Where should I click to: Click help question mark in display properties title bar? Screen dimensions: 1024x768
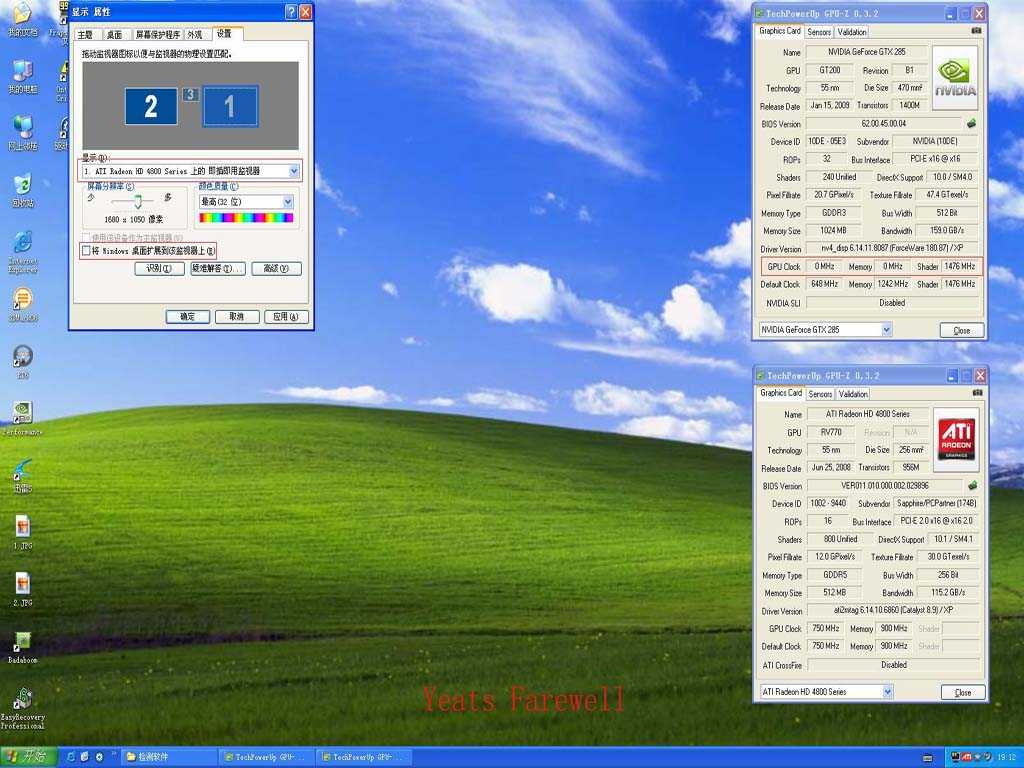pyautogui.click(x=291, y=12)
